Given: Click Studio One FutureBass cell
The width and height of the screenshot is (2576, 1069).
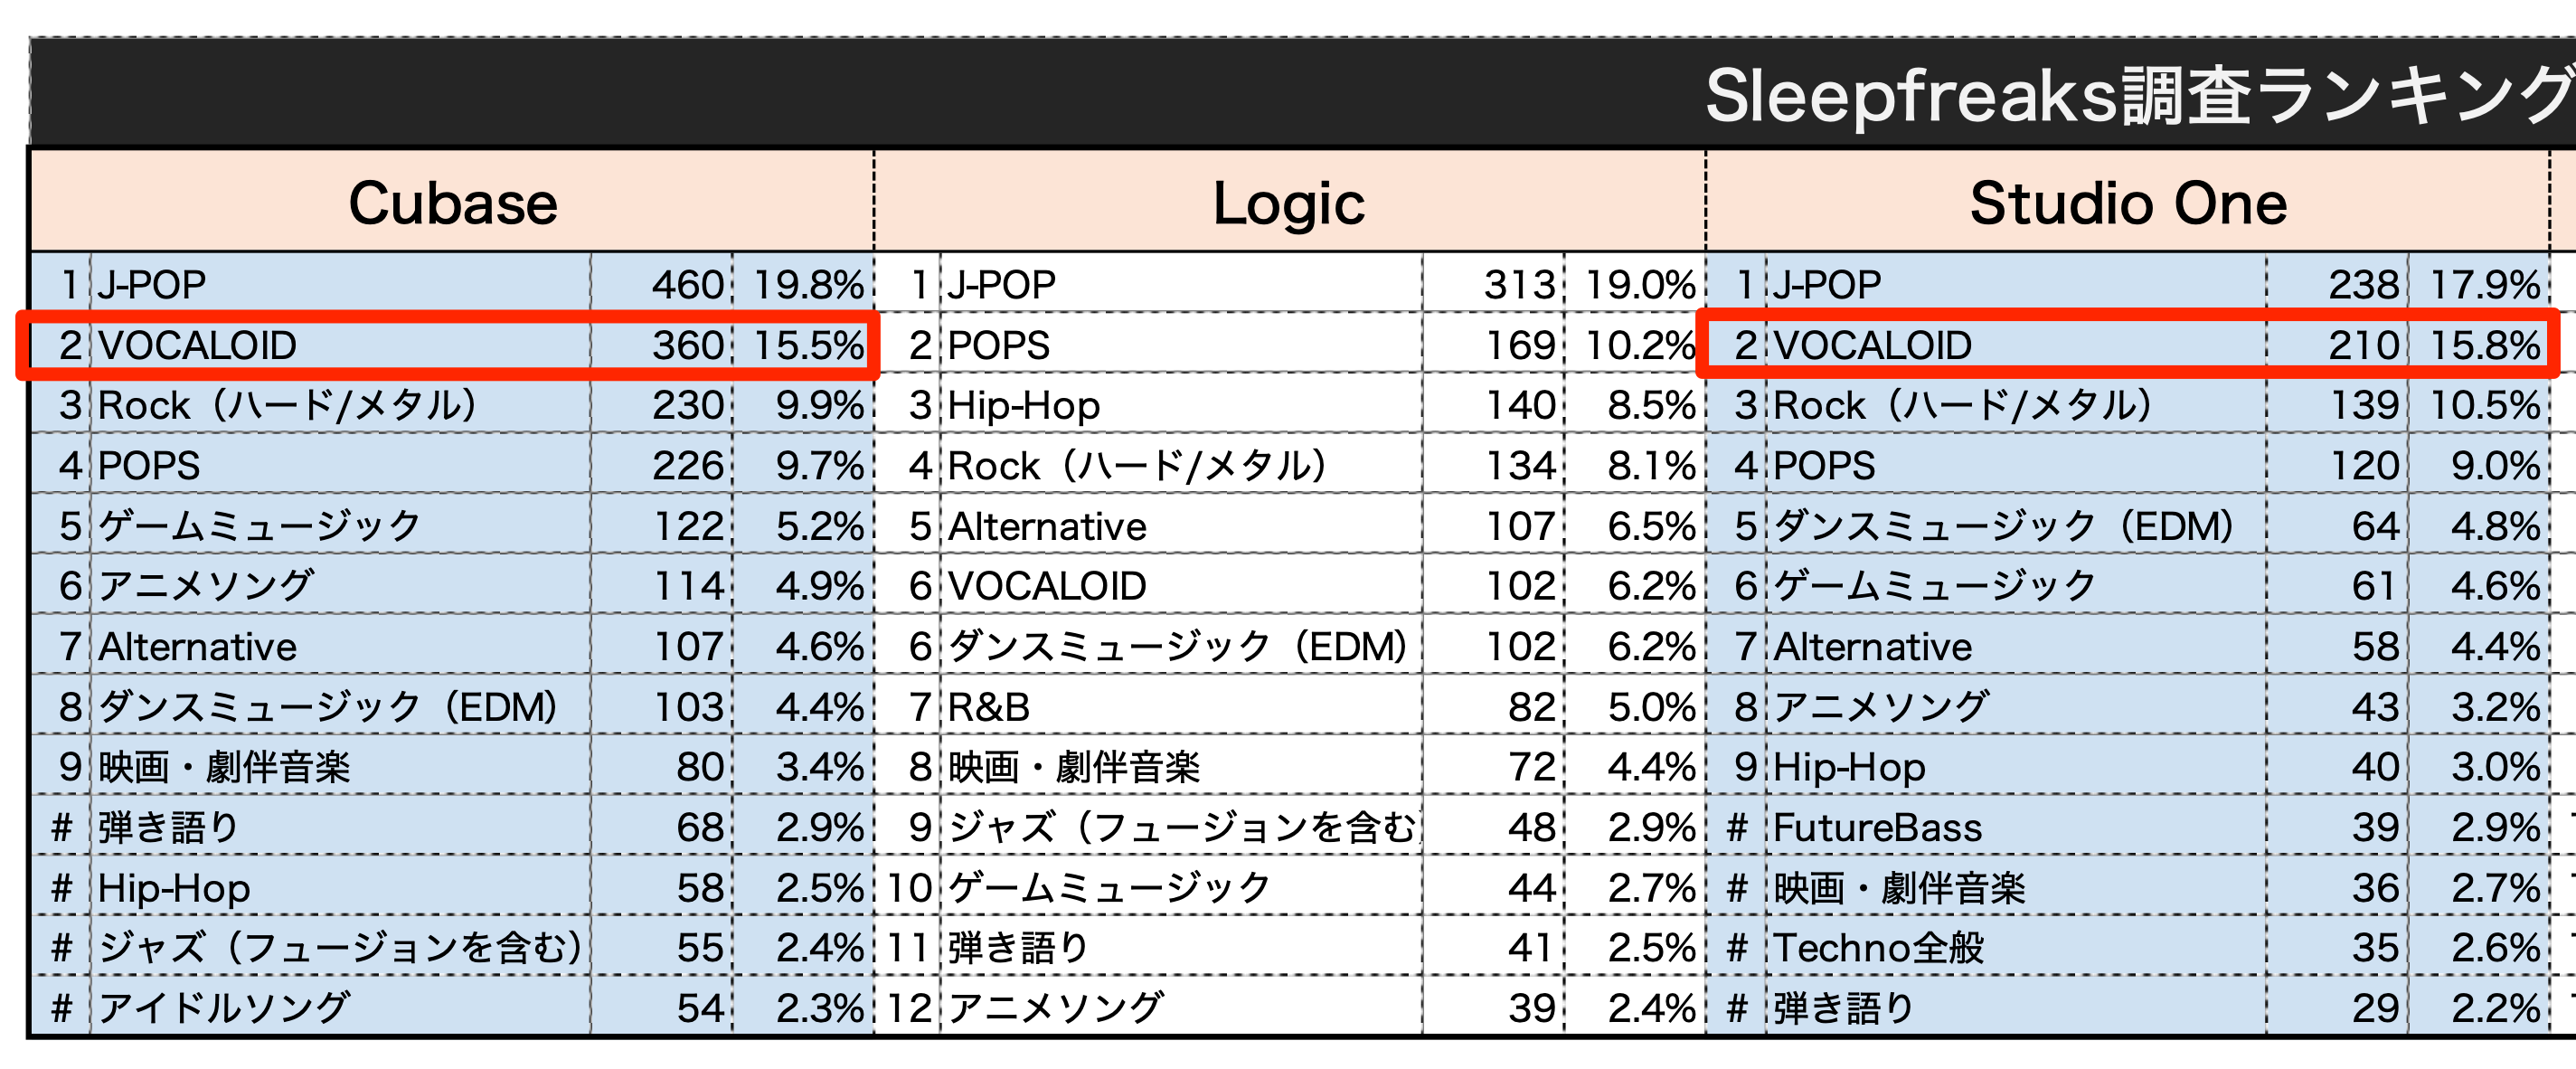Looking at the screenshot, I should pos(2016,827).
